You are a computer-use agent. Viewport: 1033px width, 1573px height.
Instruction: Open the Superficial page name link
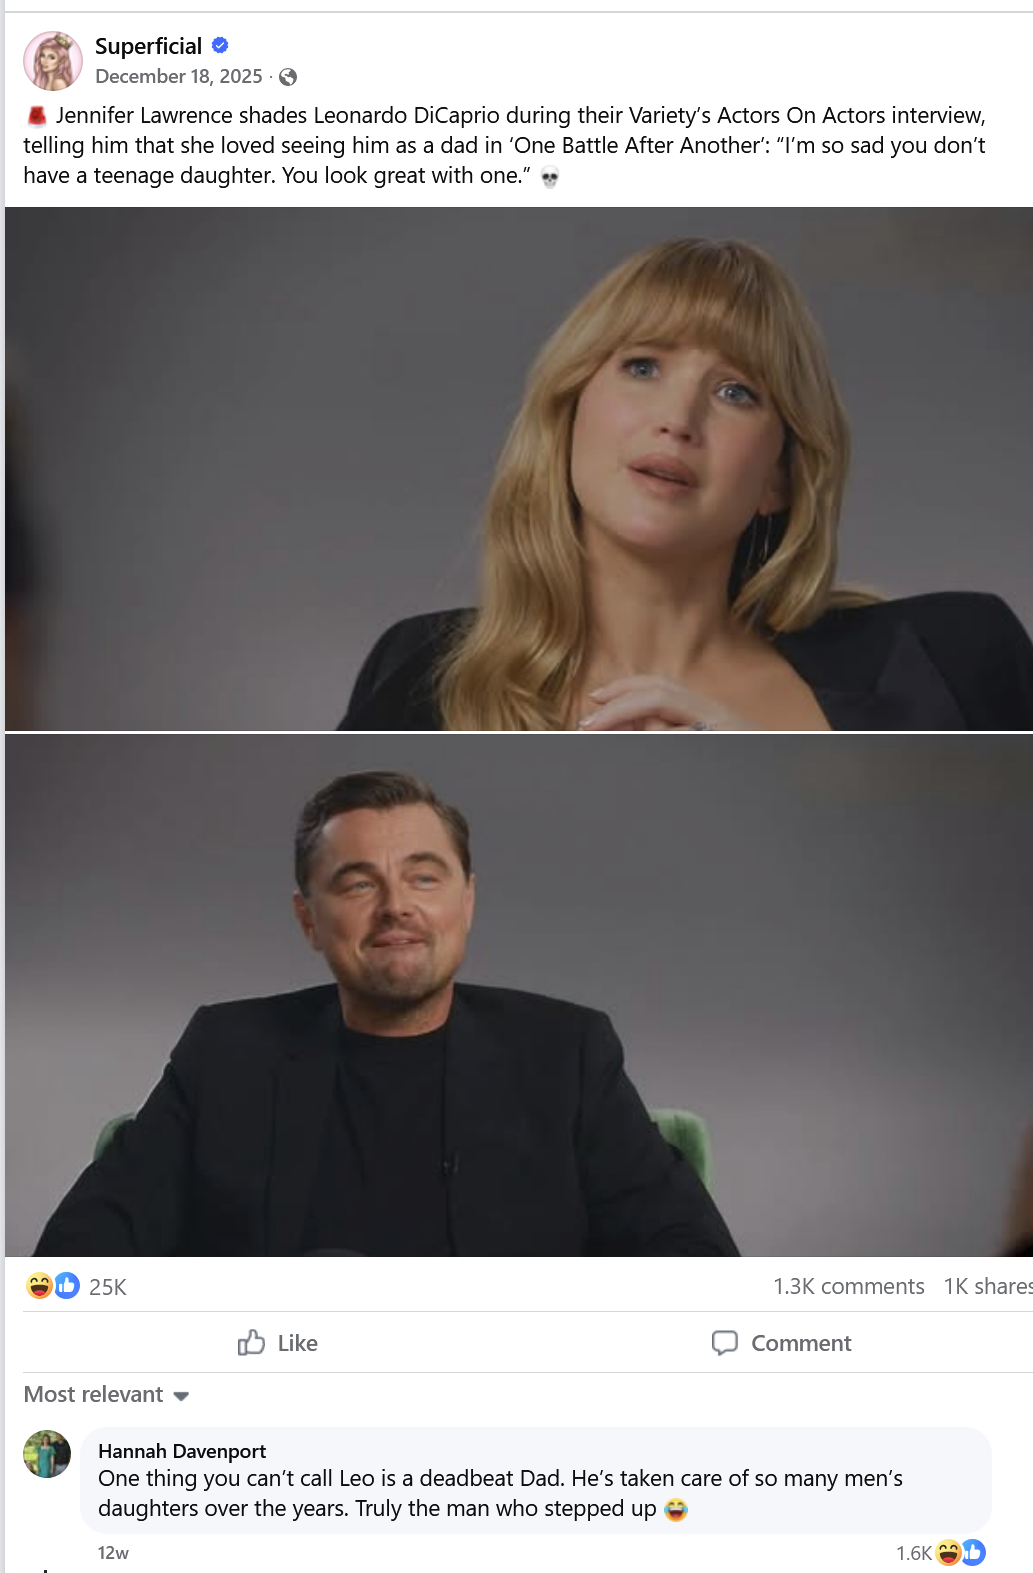click(148, 46)
